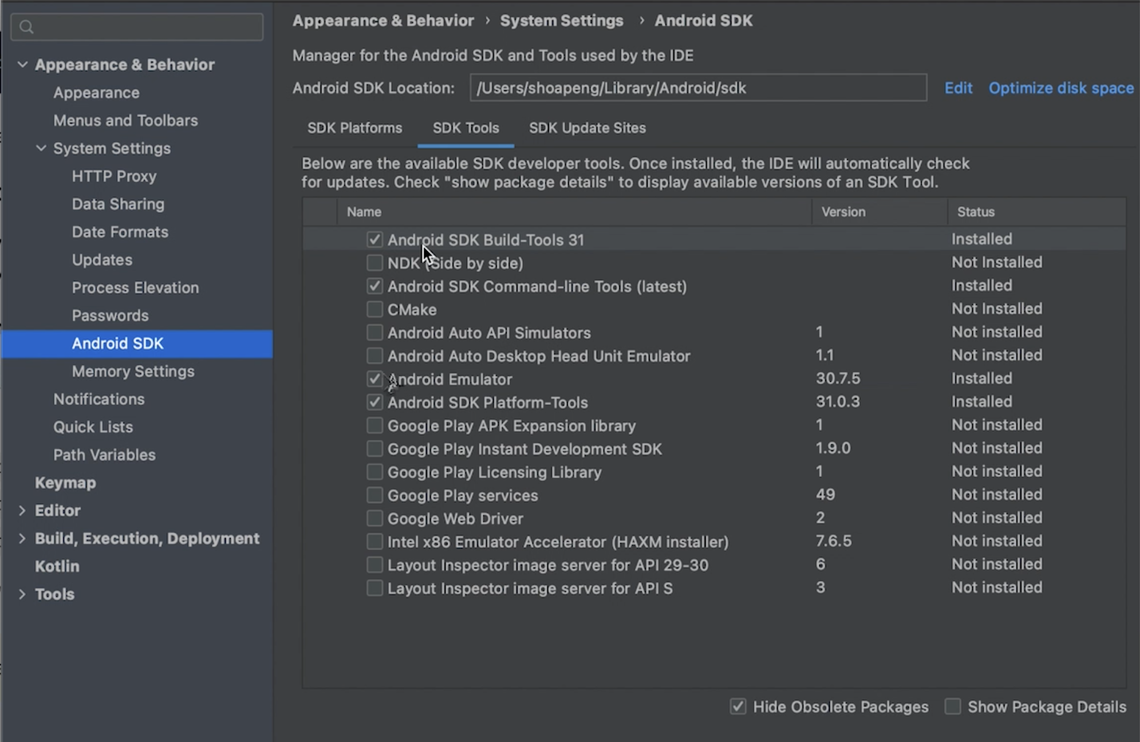Open Quick Lists settings
The width and height of the screenshot is (1140, 742).
93,427
